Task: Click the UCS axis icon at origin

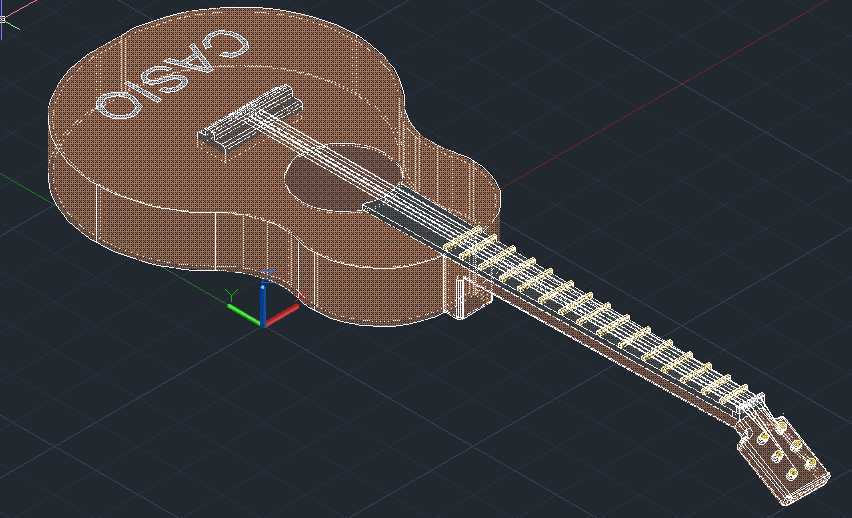Action: pos(263,298)
